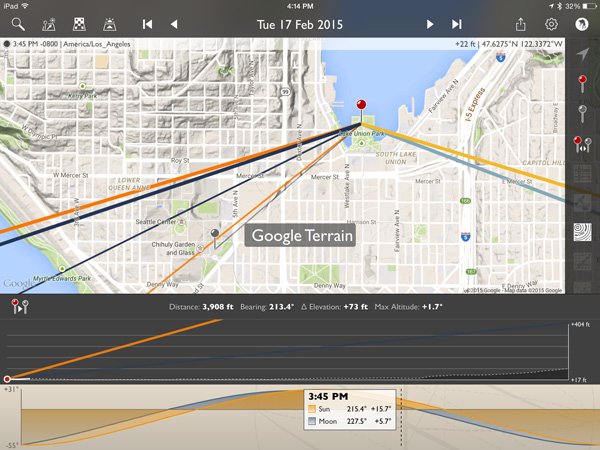Choose the Google Terrain map type thumbnail
600x450 pixels.
point(582,231)
